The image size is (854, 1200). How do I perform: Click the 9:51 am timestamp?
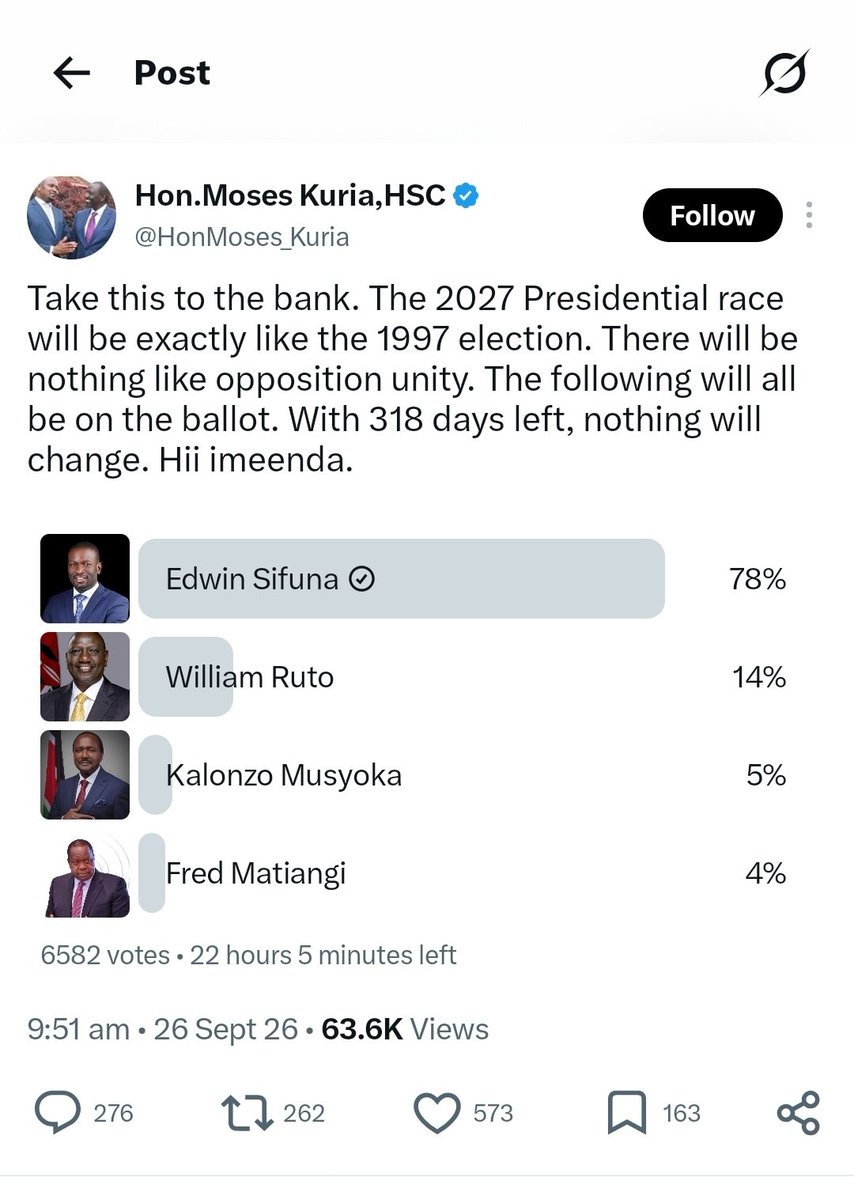79,1029
